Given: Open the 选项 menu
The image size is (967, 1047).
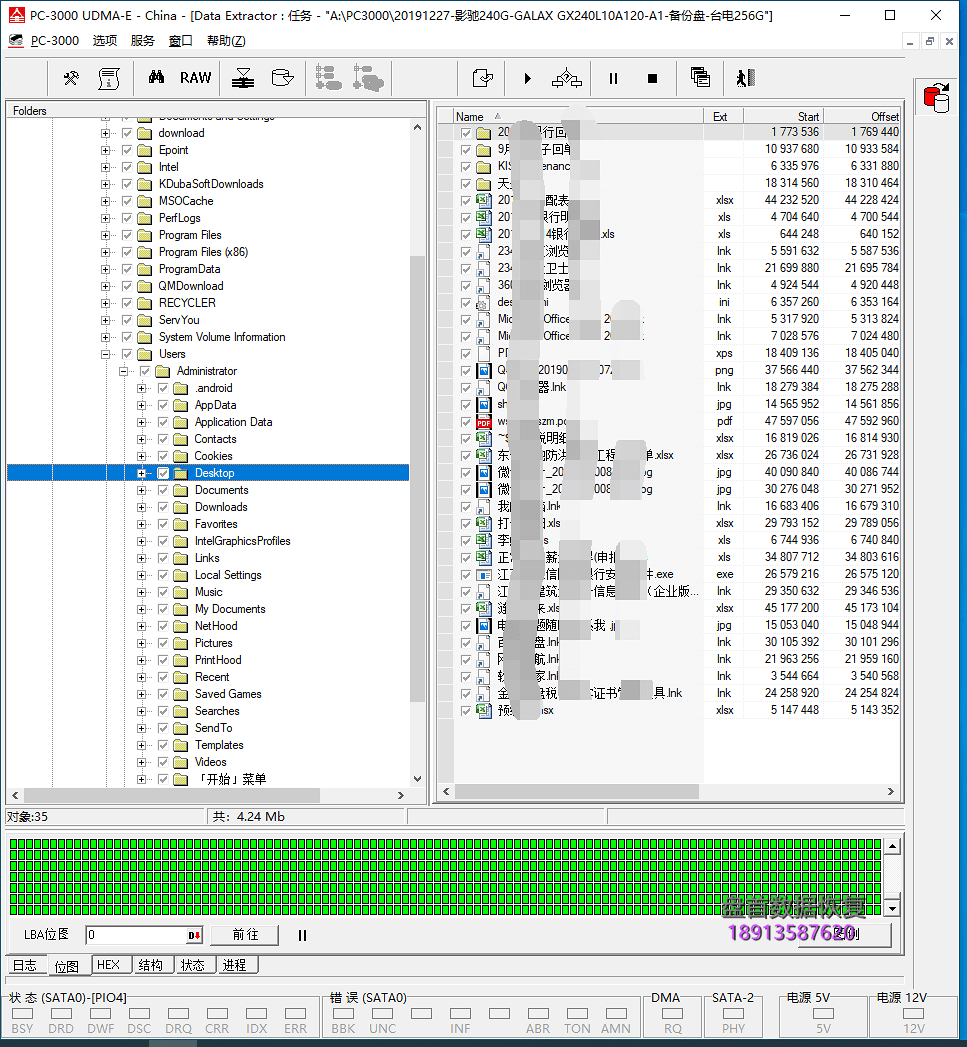Looking at the screenshot, I should [x=105, y=41].
